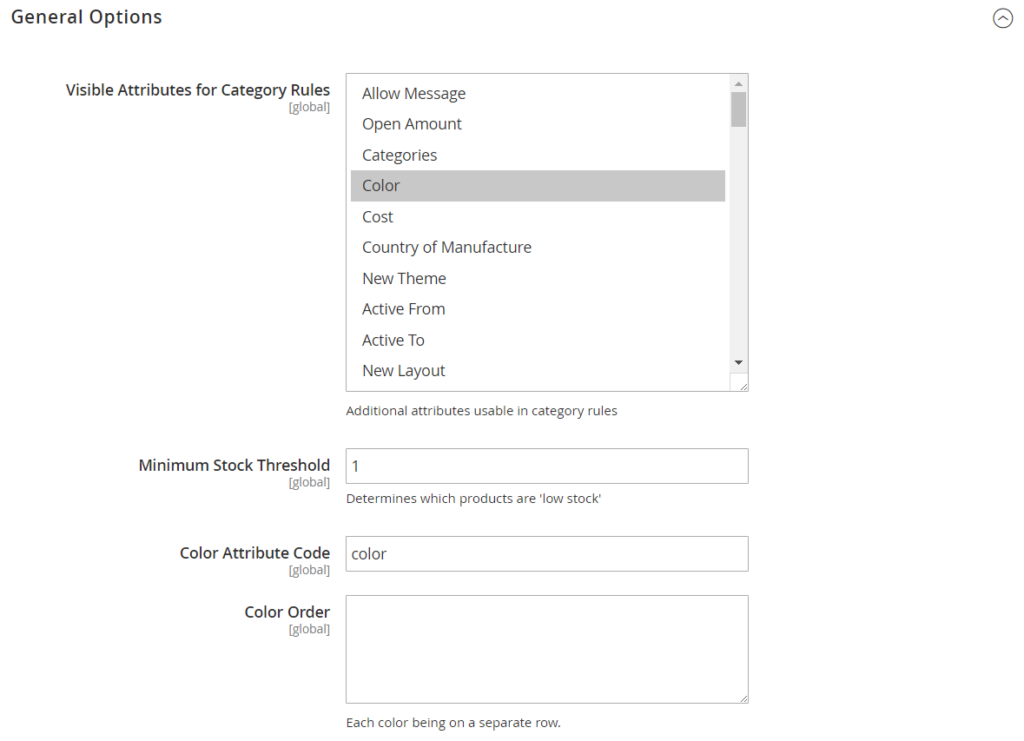The image size is (1024, 741).
Task: Click the Color Order textarea resize handle
Action: [x=742, y=697]
